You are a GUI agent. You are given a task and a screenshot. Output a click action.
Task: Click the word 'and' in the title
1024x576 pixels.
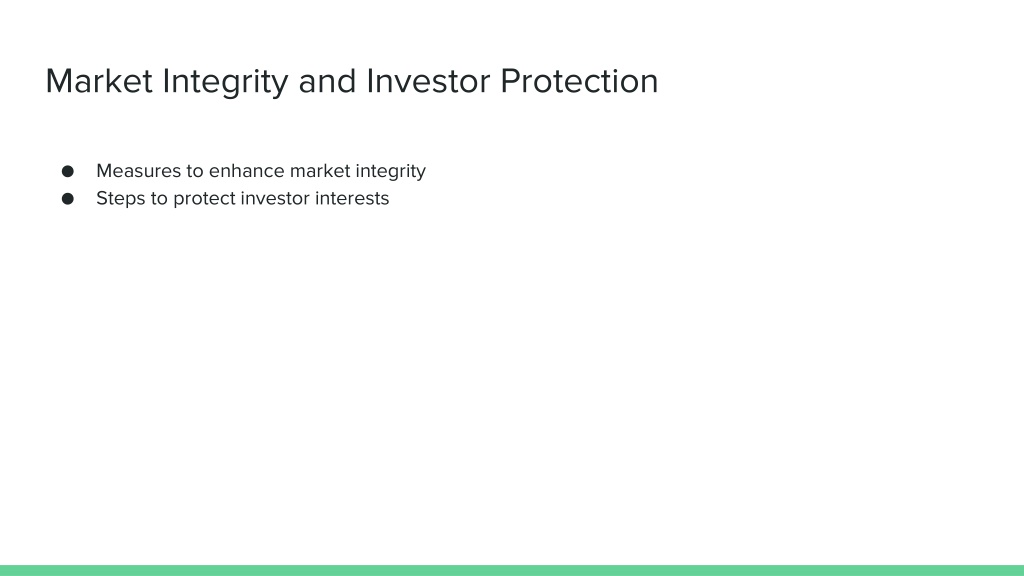tap(327, 81)
